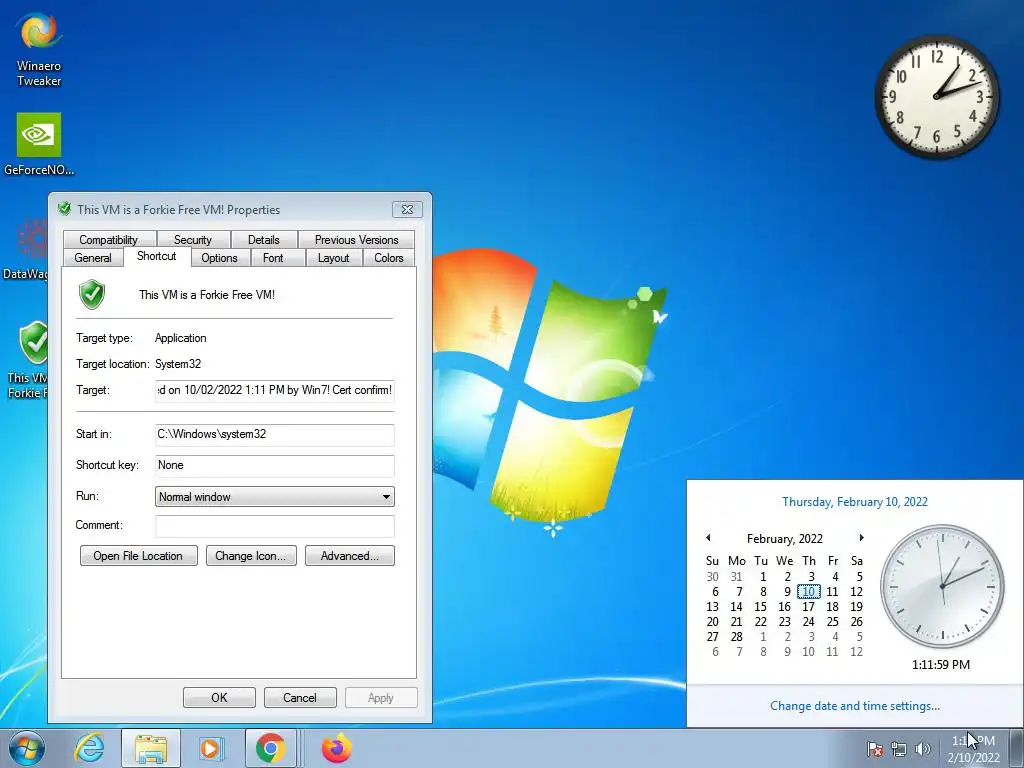The width and height of the screenshot is (1024, 768).
Task: Select the Shortcut tab
Action: point(157,256)
